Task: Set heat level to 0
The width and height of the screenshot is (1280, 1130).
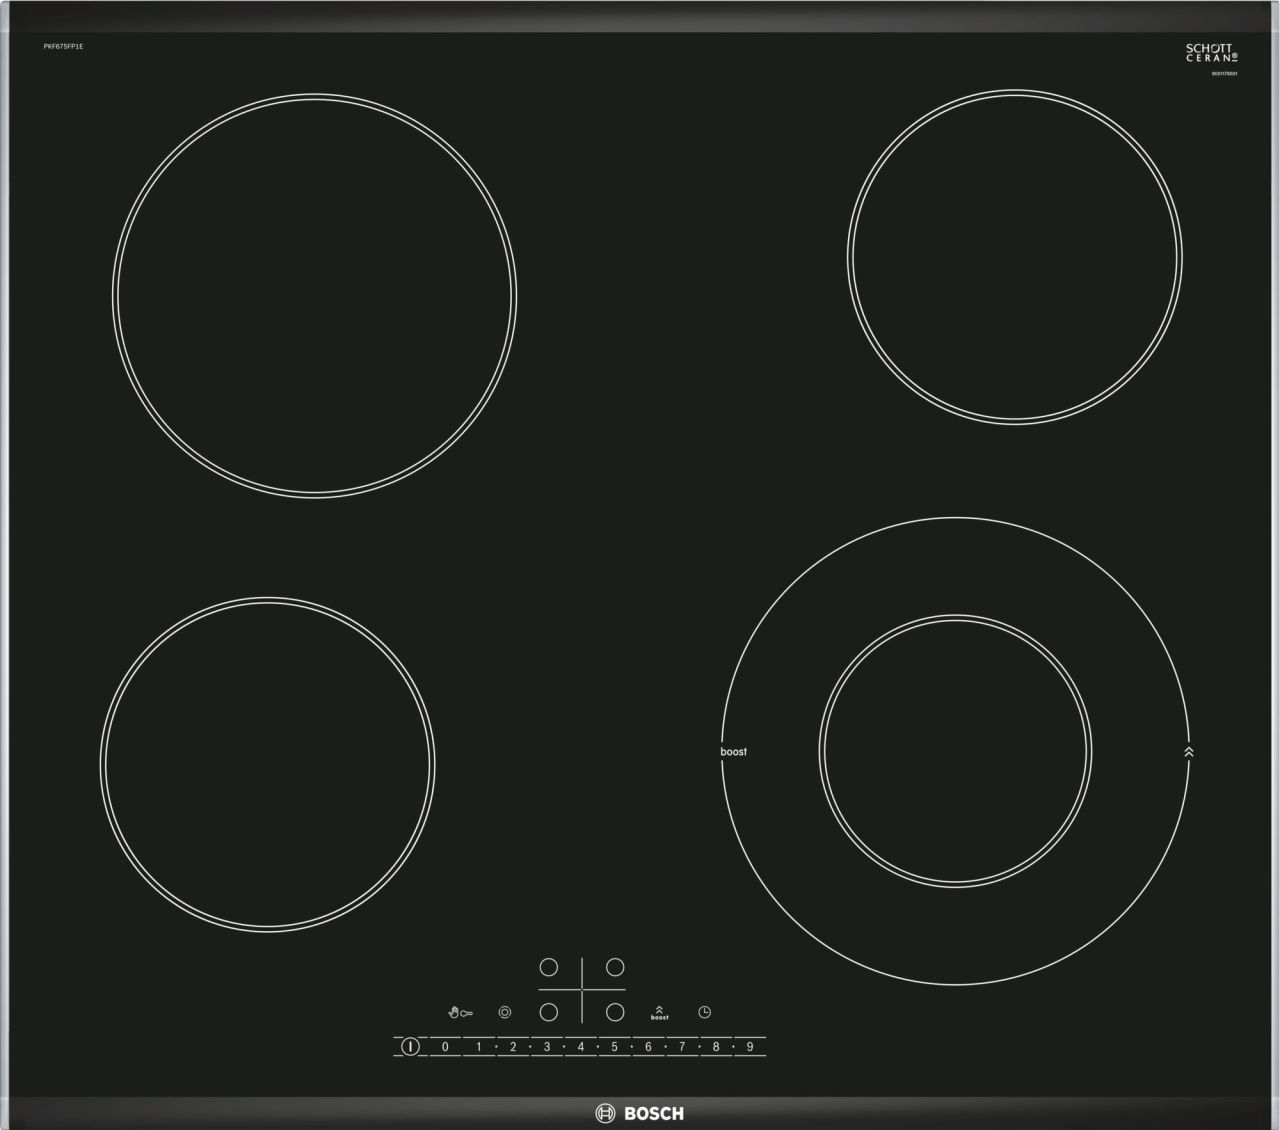Action: pos(445,1047)
